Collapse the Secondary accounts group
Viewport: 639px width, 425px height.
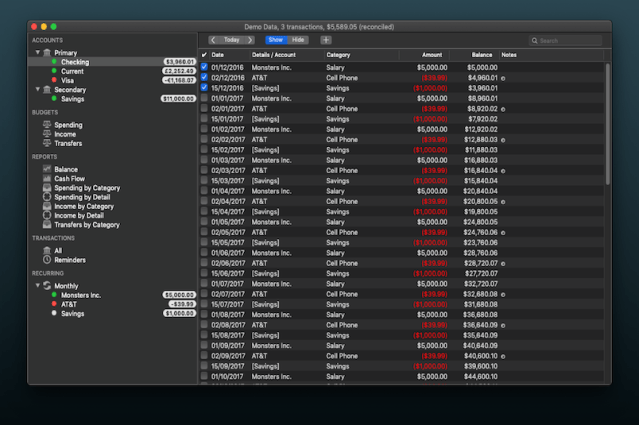pos(37,89)
